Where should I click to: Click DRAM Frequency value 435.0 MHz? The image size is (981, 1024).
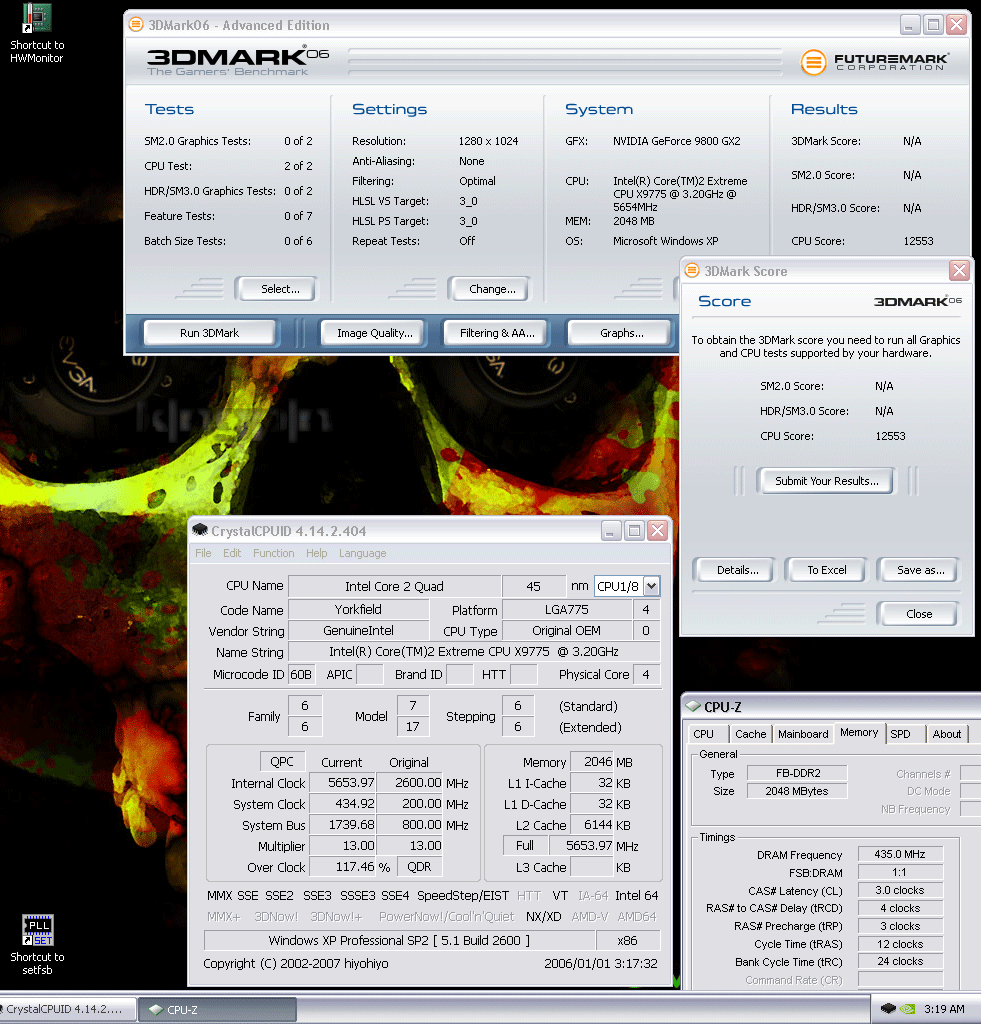pyautogui.click(x=900, y=854)
